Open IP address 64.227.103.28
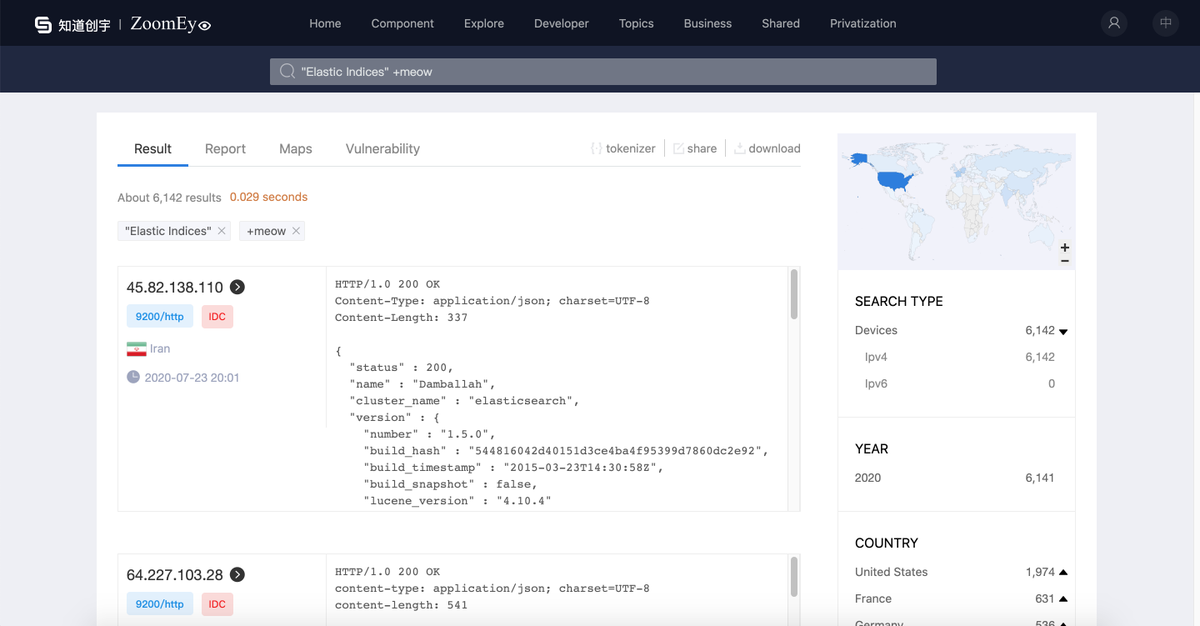1200x626 pixels. pos(175,575)
